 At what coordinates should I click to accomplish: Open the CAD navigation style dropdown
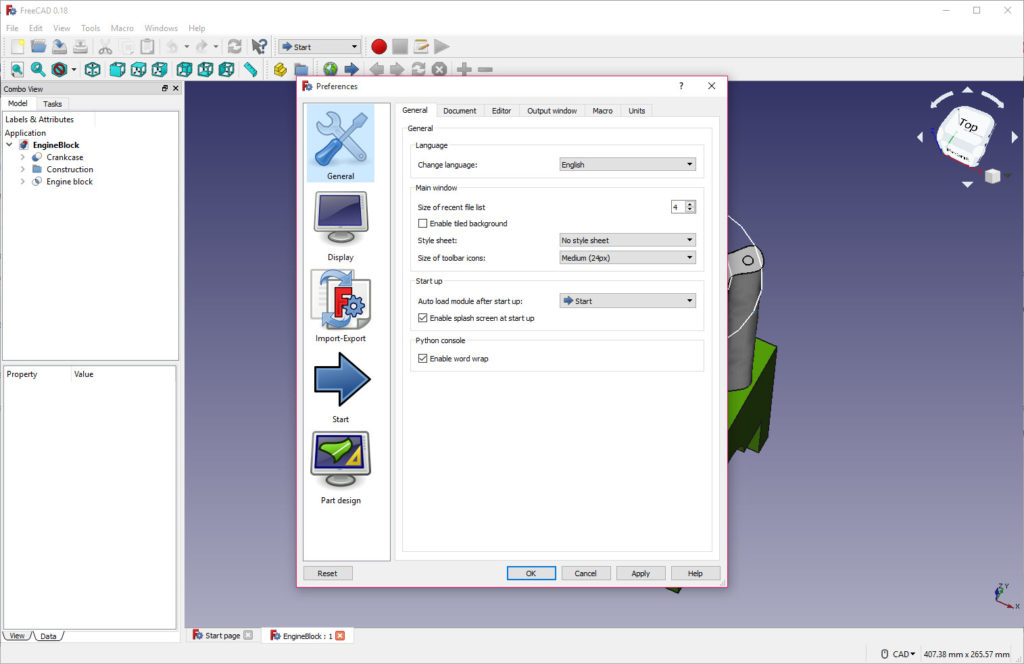coord(898,654)
